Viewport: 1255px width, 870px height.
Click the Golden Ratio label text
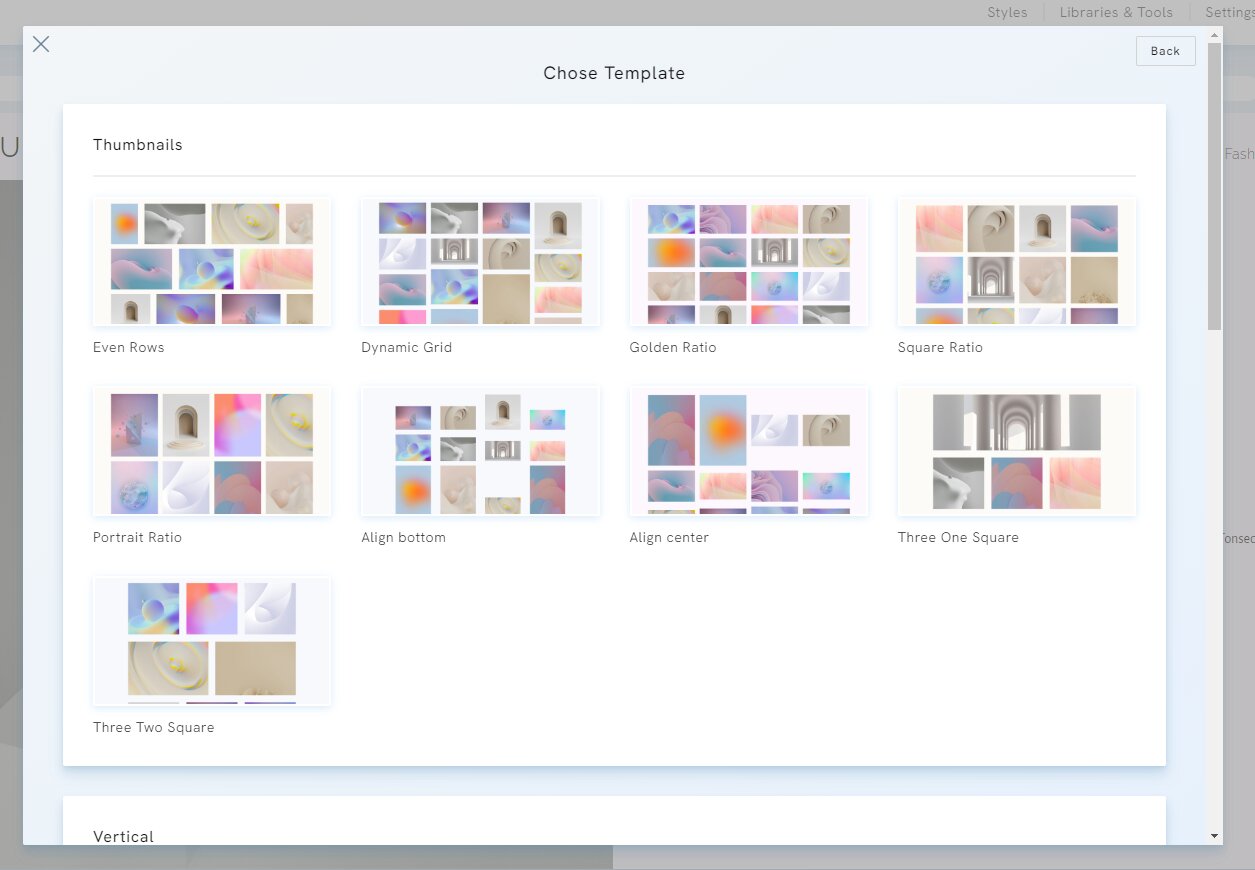coord(673,348)
